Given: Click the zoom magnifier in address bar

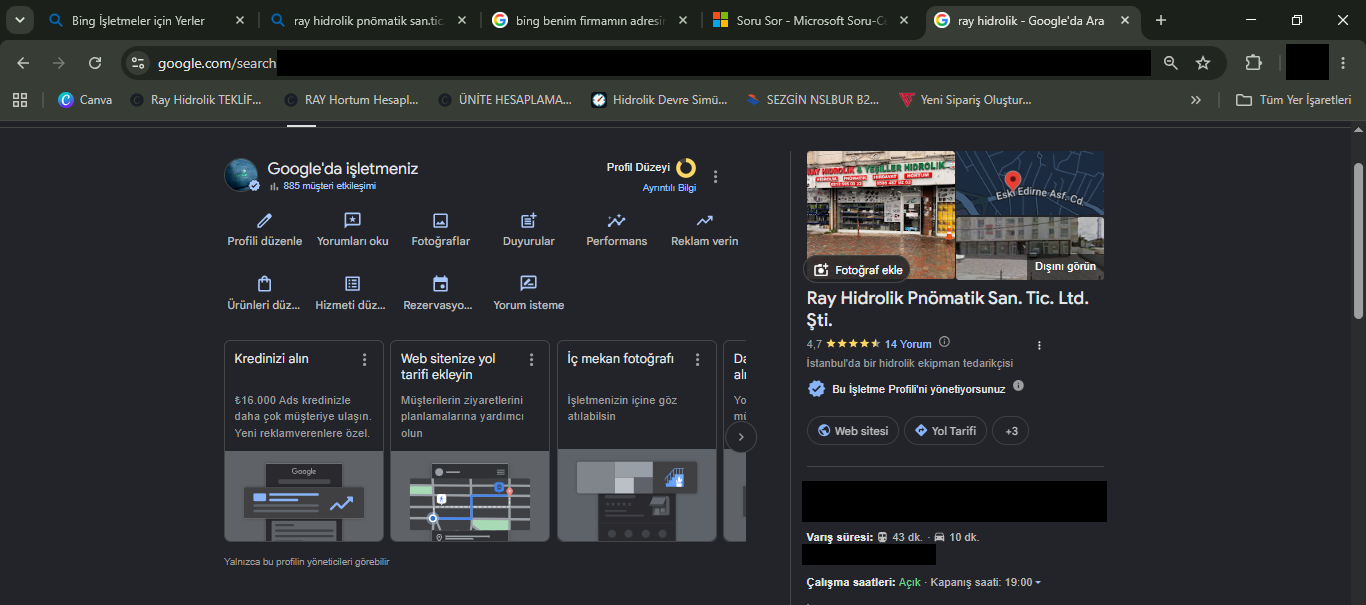Looking at the screenshot, I should coord(1171,63).
